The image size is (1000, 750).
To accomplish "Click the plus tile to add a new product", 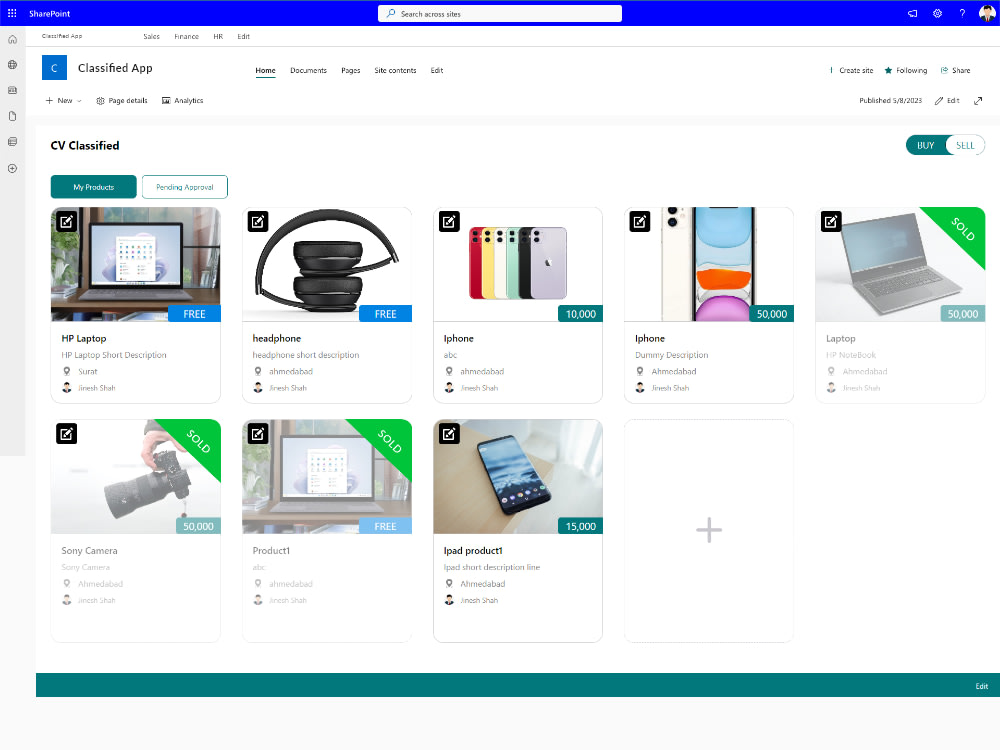I will tap(709, 530).
